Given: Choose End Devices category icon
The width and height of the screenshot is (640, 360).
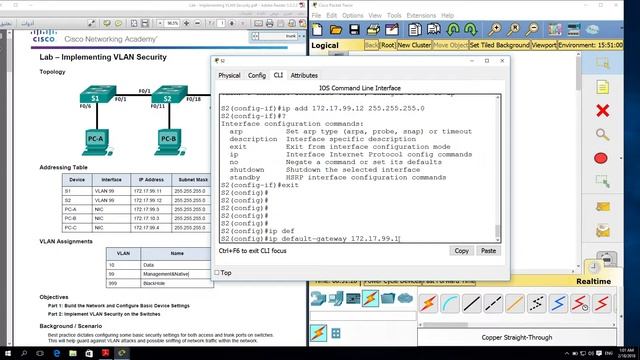Looking at the screenshot, I should click(x=336, y=299).
